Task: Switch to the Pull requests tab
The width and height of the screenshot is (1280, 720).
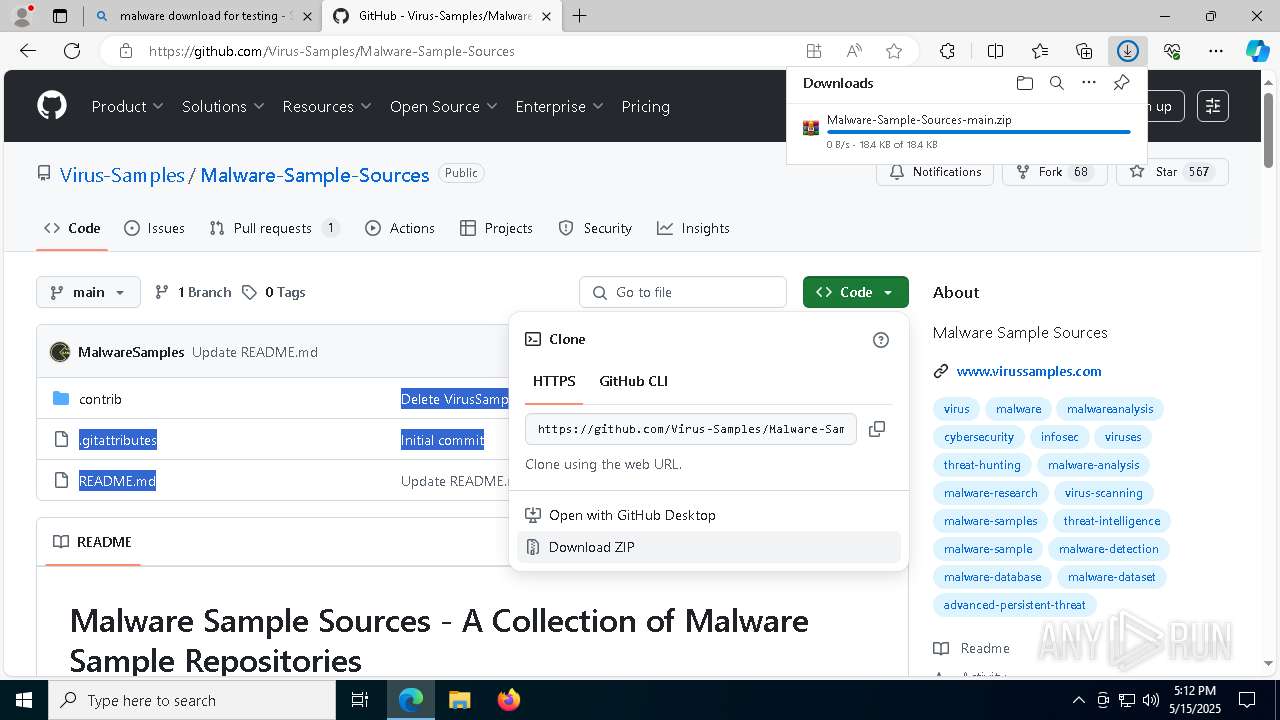Action: click(274, 228)
